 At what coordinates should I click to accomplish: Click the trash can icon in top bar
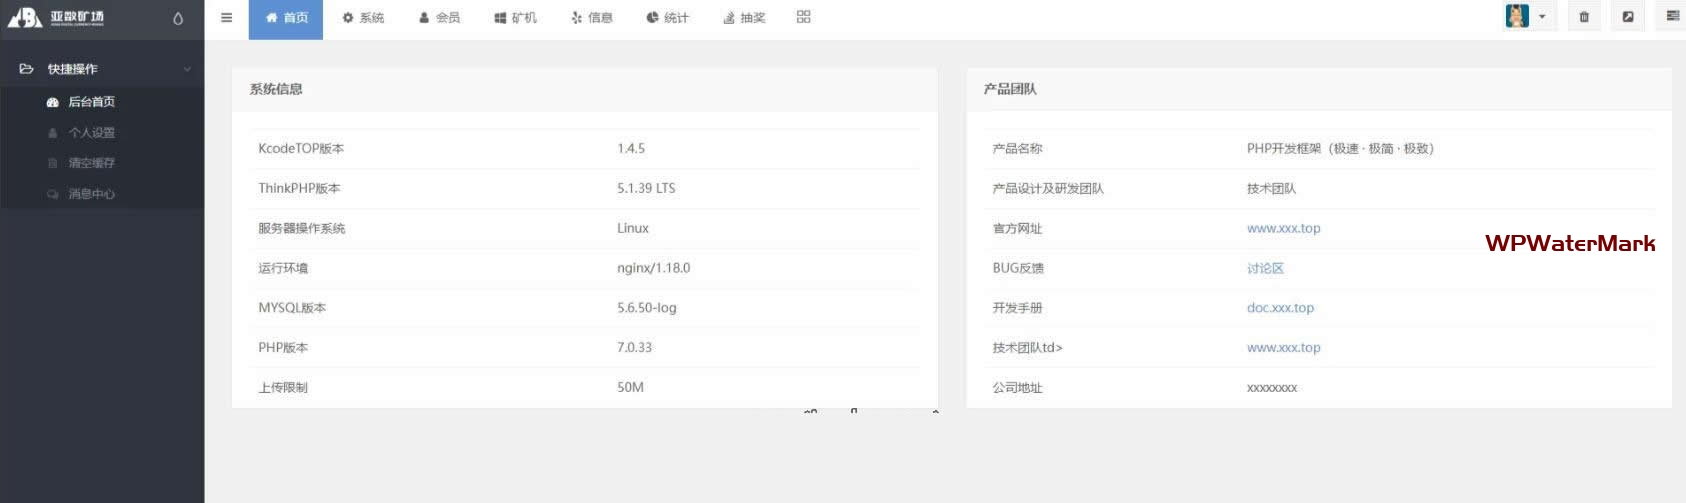click(x=1584, y=17)
